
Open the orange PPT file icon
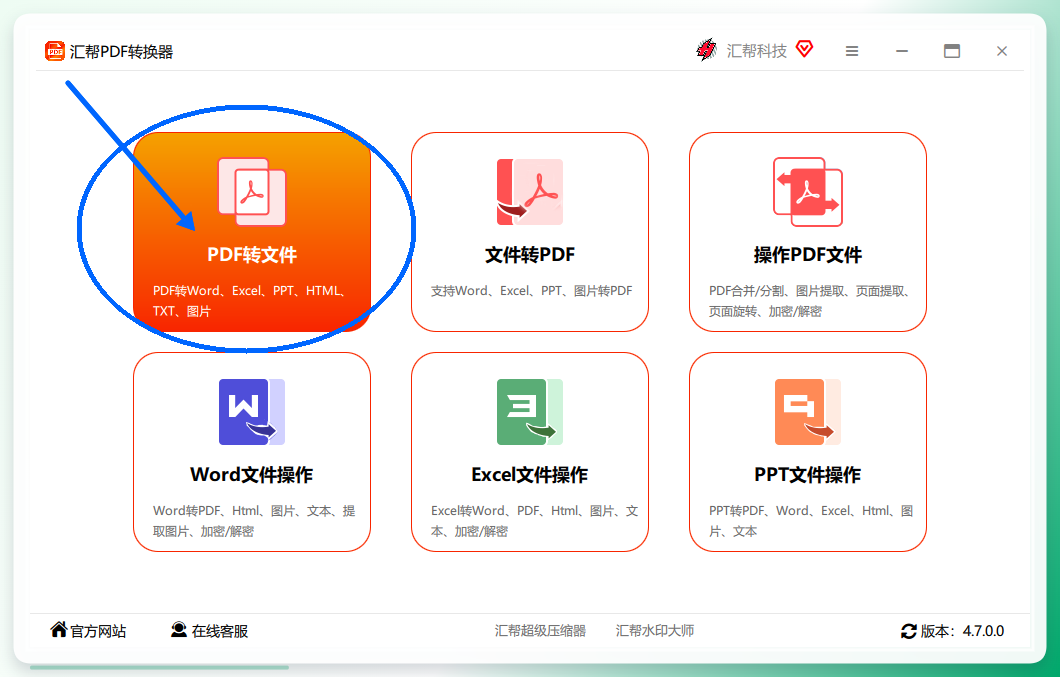[808, 412]
